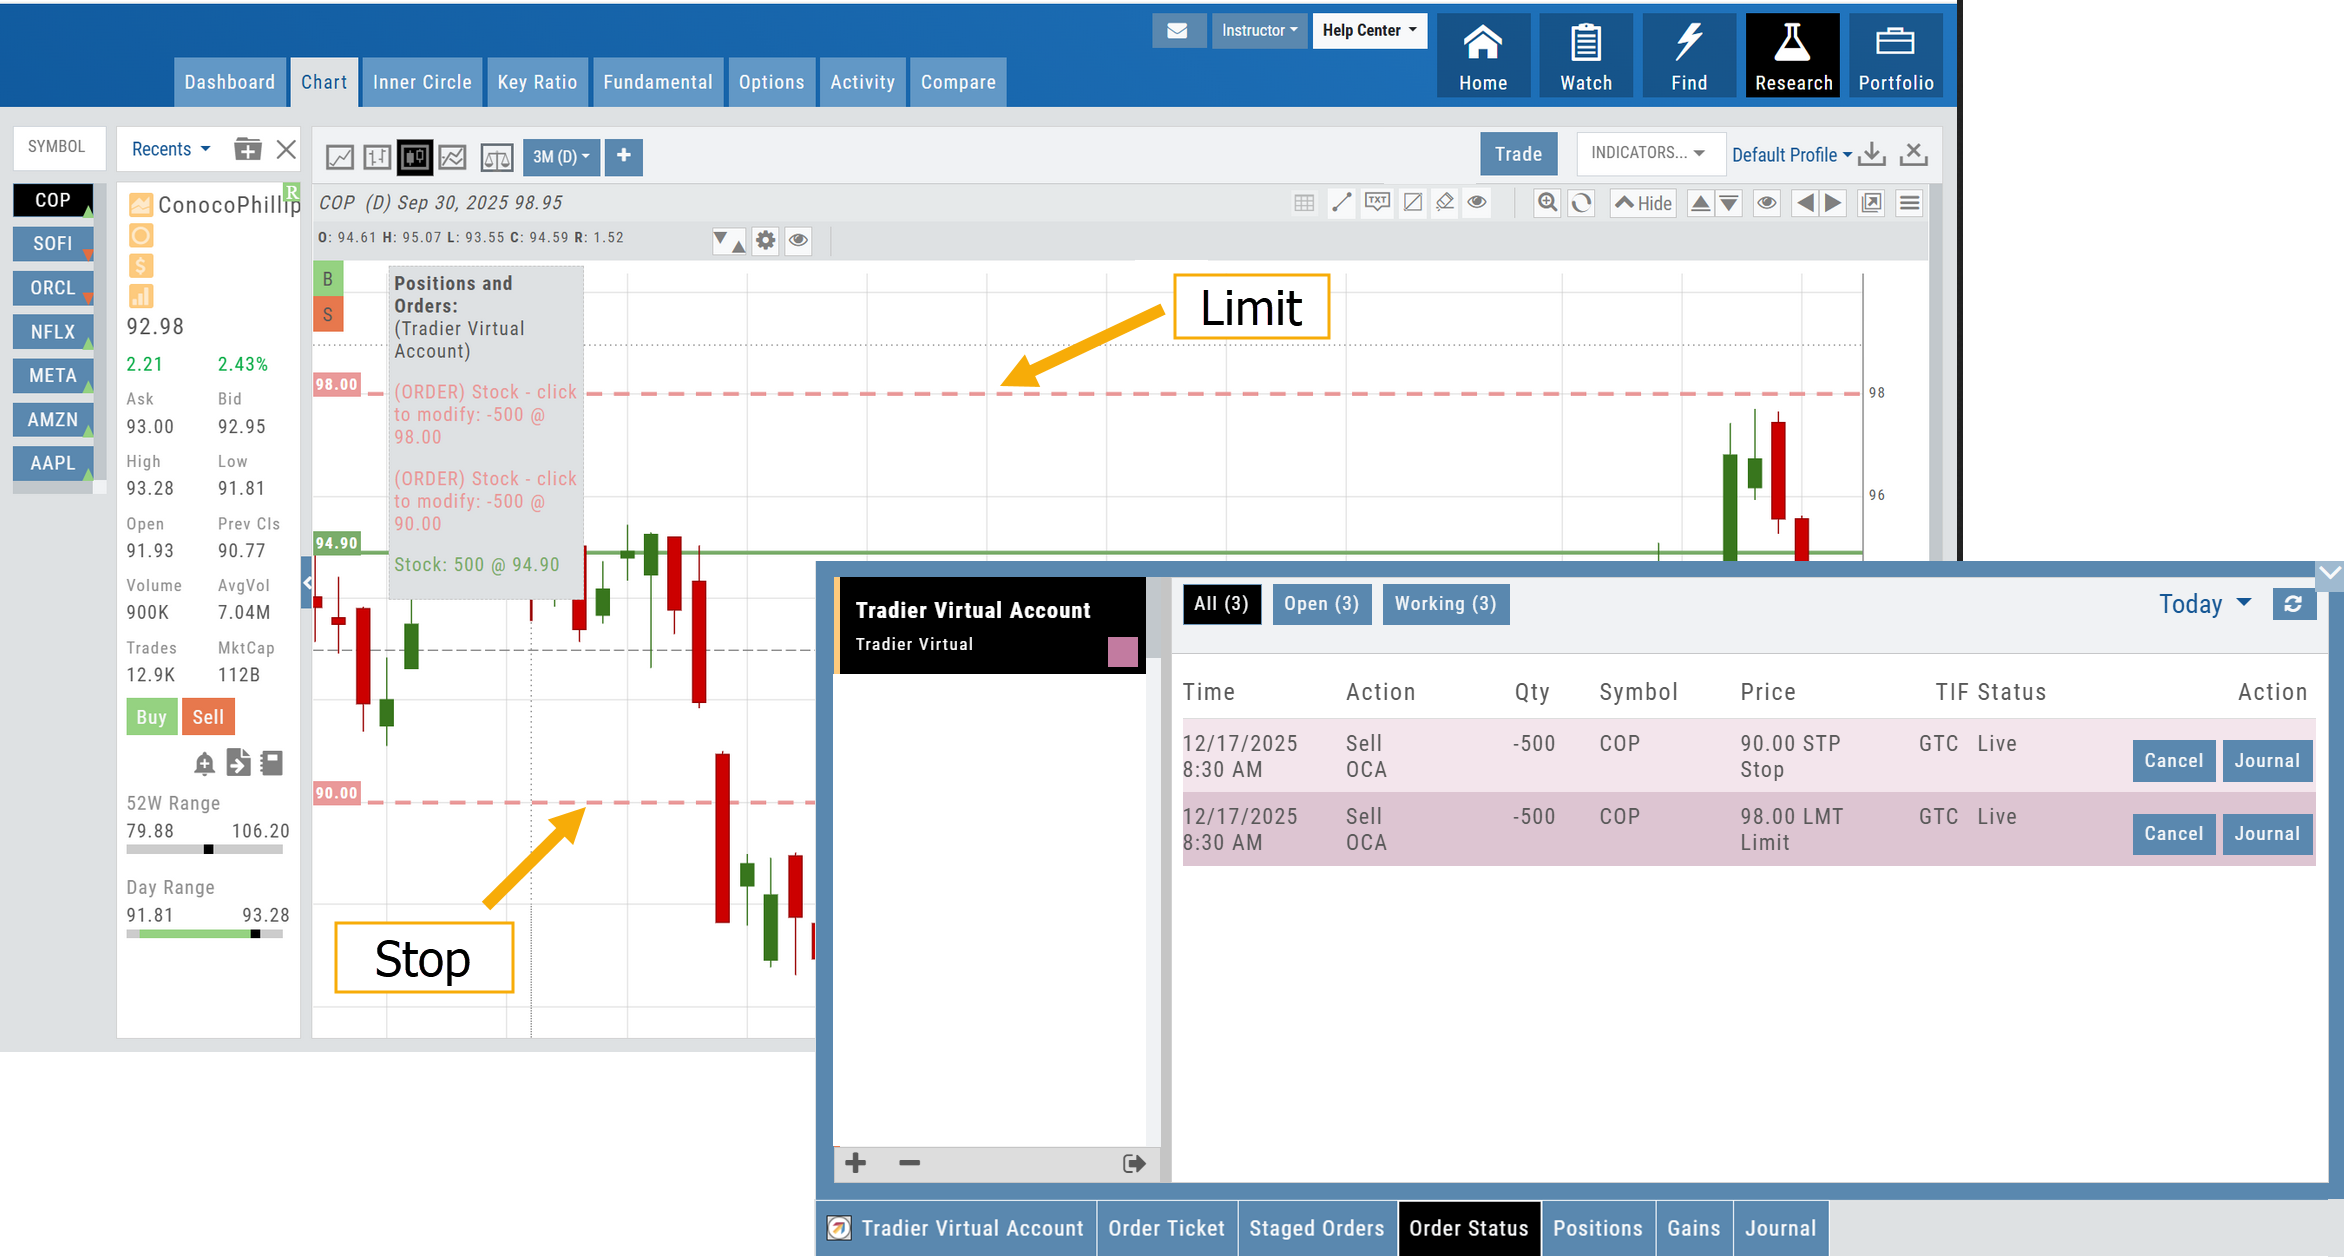Click the plus button beside 3M (D)
Viewport: 2346px width, 1259px height.
pyautogui.click(x=624, y=156)
